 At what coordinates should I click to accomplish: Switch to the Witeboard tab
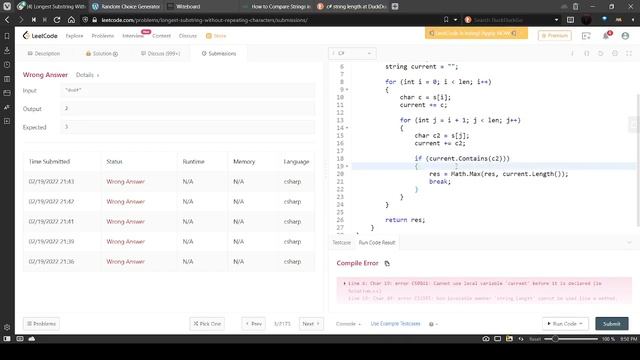[x=202, y=7]
